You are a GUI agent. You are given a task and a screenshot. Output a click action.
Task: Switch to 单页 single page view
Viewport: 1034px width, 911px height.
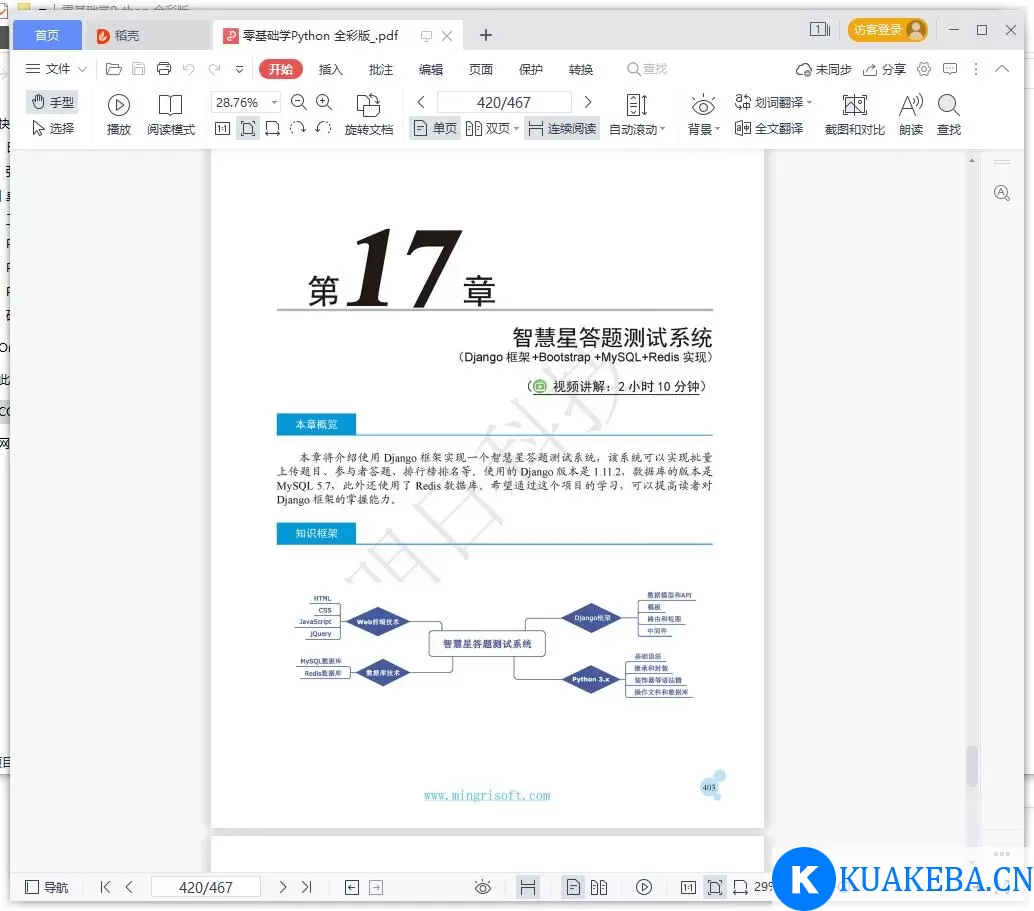[435, 129]
